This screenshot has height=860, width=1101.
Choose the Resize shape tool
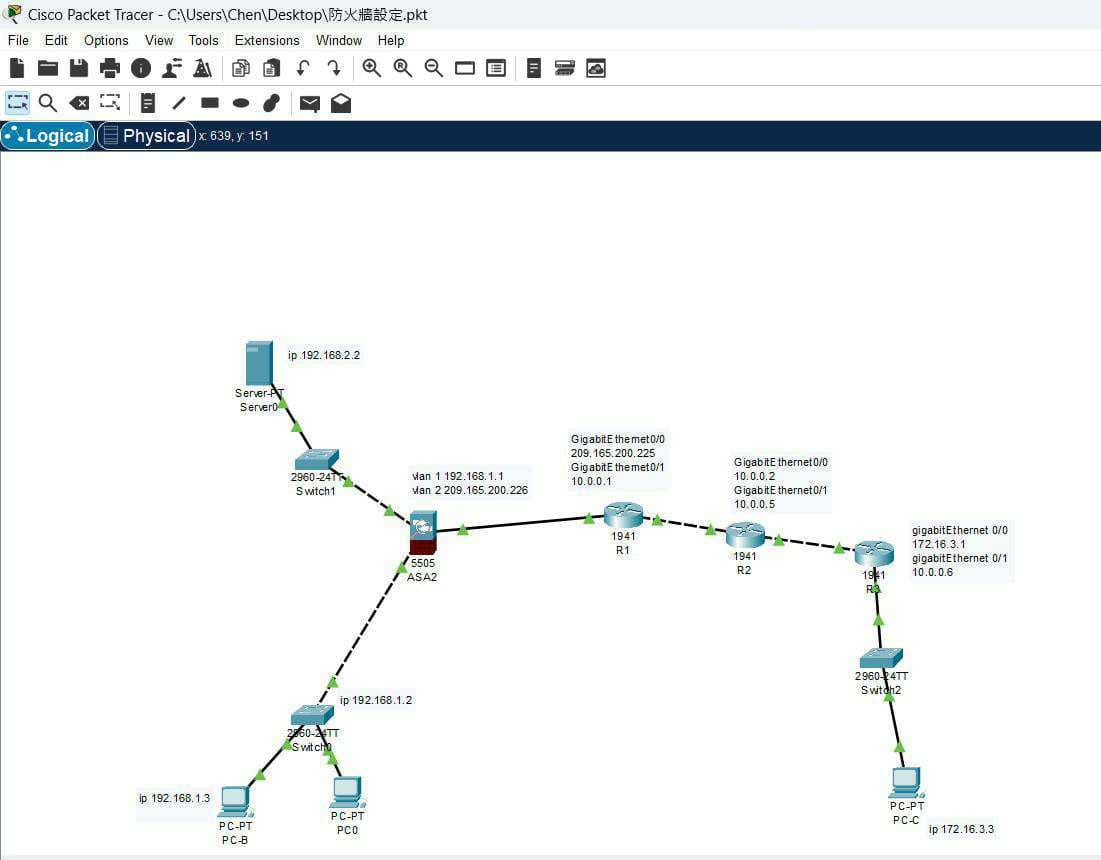point(110,103)
